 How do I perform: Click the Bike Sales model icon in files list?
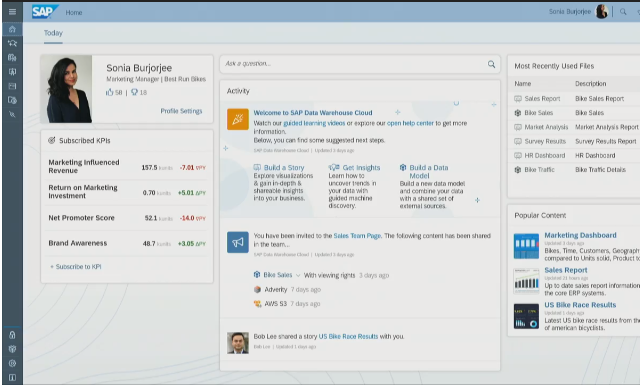click(x=518, y=113)
